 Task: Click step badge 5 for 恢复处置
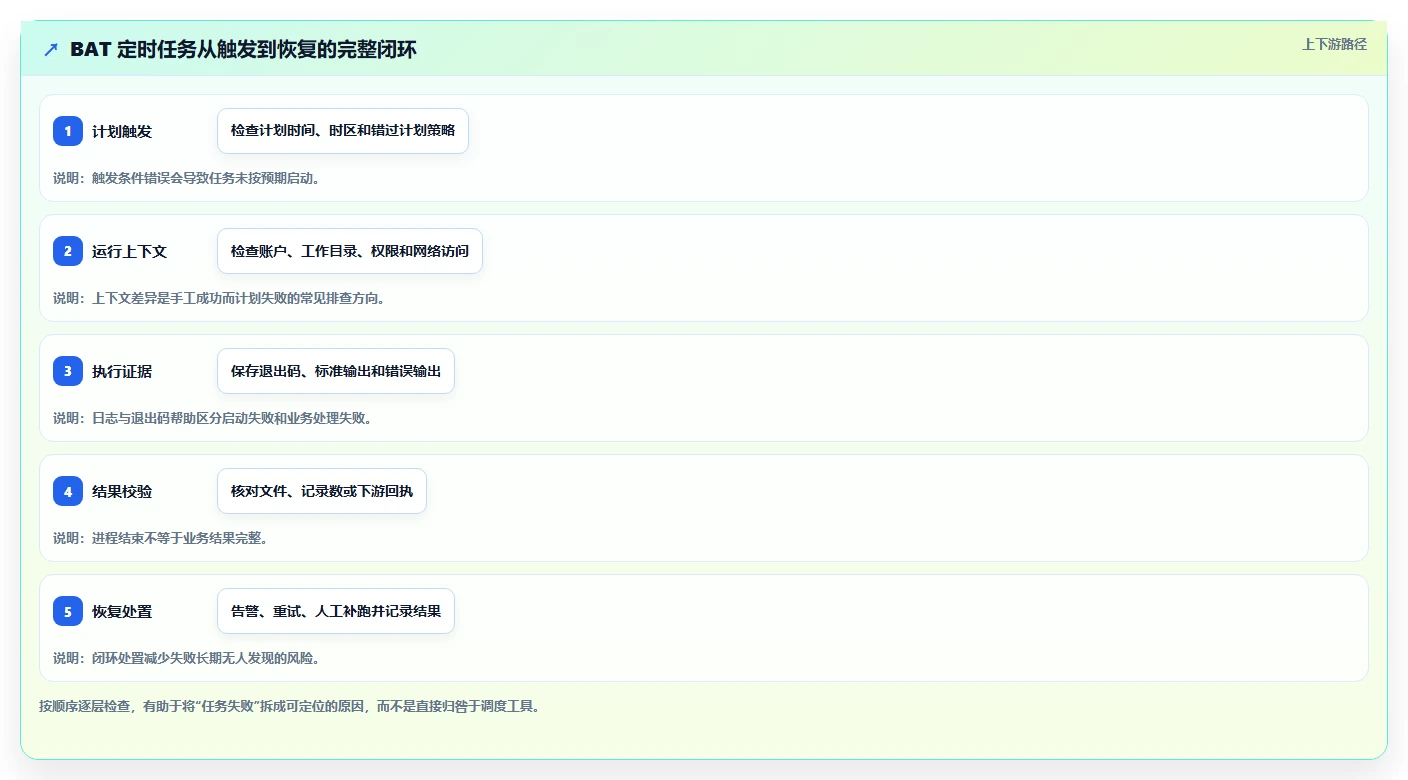click(68, 611)
